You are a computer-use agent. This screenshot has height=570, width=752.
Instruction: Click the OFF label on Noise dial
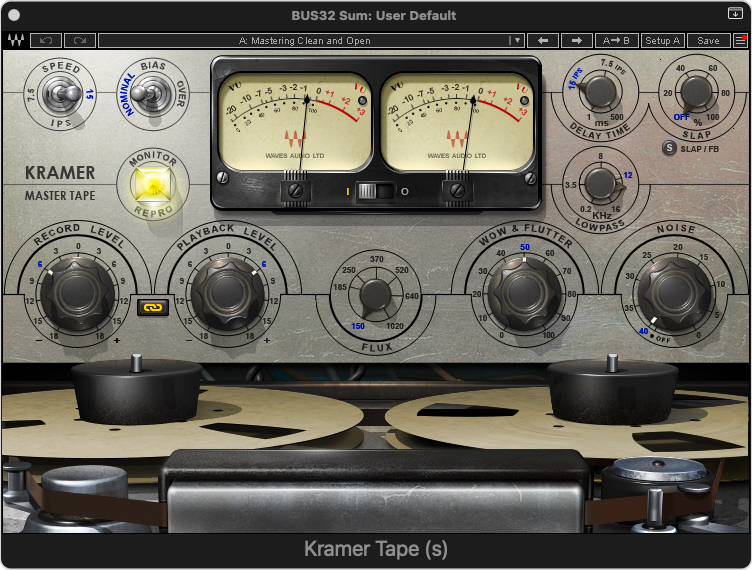click(x=663, y=339)
